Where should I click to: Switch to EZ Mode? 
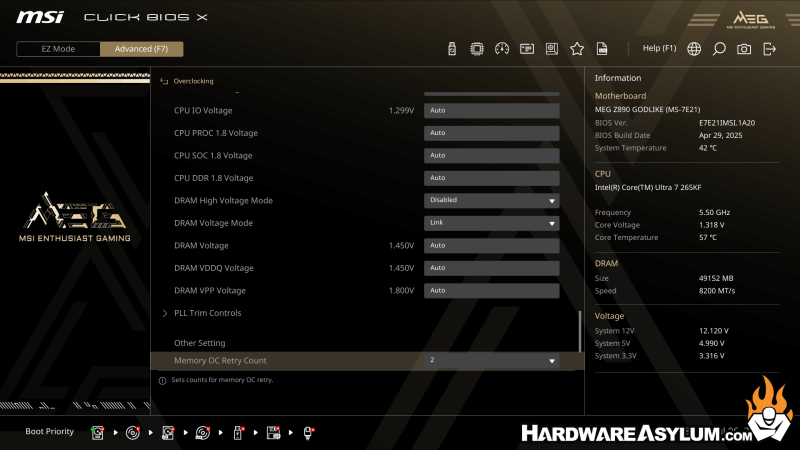tap(58, 49)
